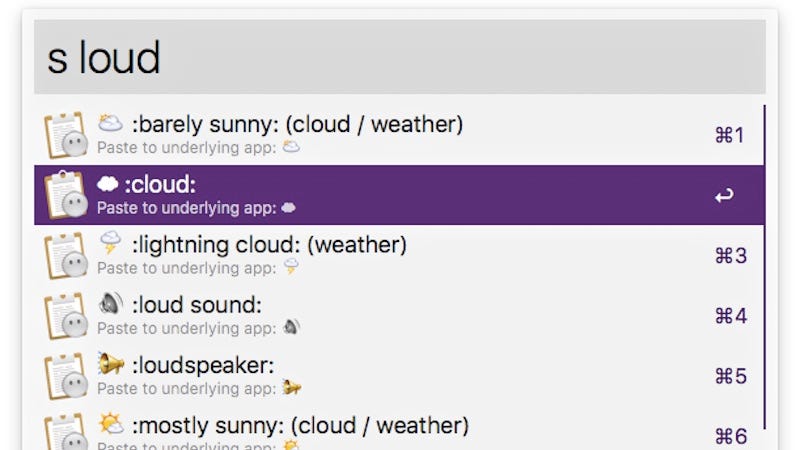
Task: Click the ⌘1 shortcut label
Action: point(730,135)
